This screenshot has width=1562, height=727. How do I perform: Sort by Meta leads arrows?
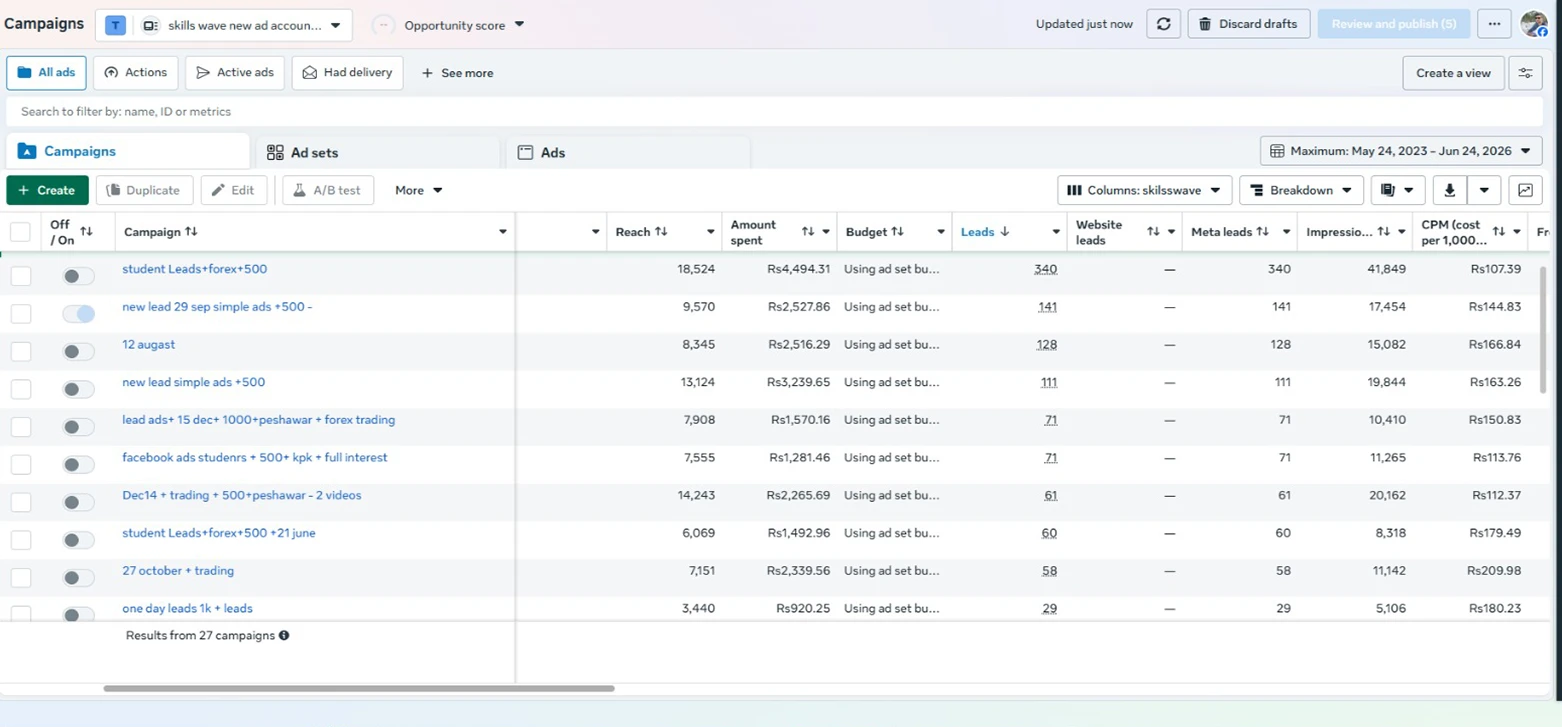pyautogui.click(x=1263, y=232)
